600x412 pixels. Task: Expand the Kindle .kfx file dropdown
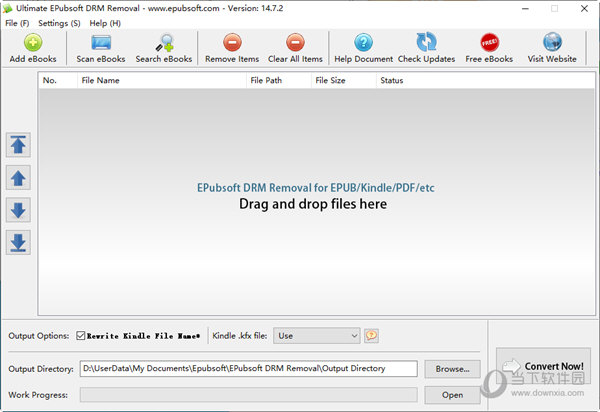click(x=316, y=335)
